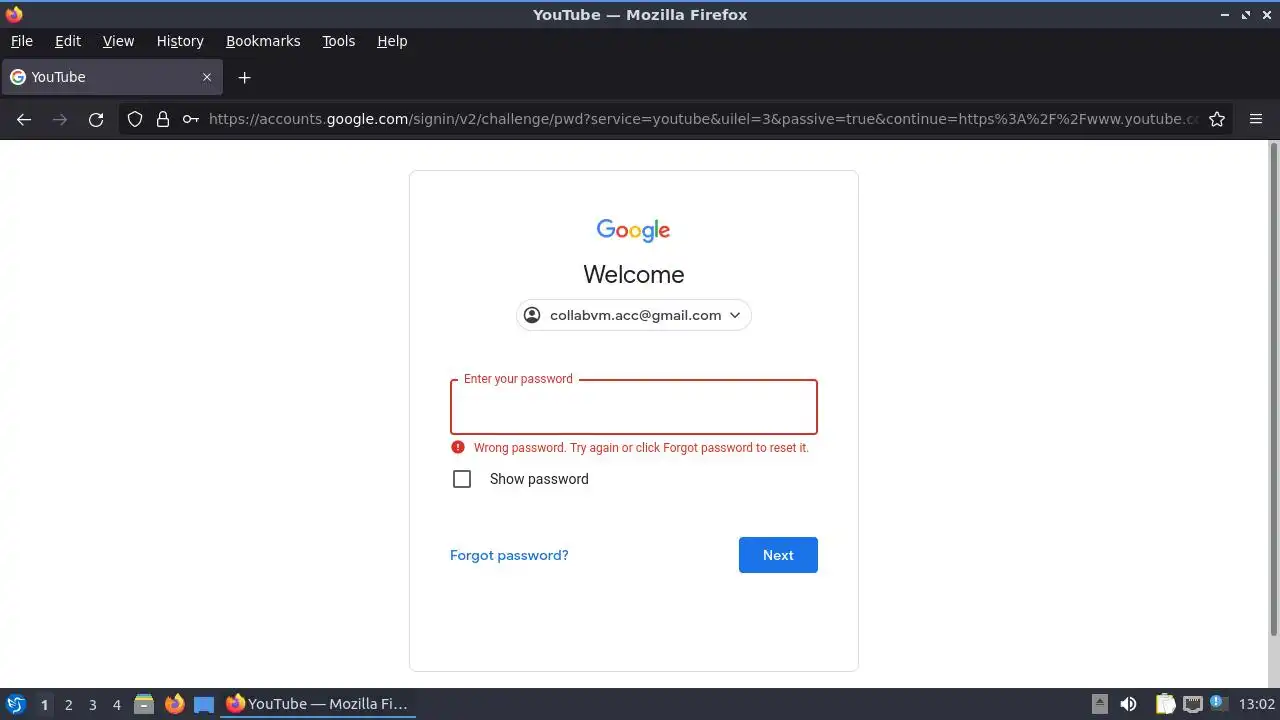This screenshot has width=1280, height=720.
Task: Maximize the Firefox window
Action: 1246,15
